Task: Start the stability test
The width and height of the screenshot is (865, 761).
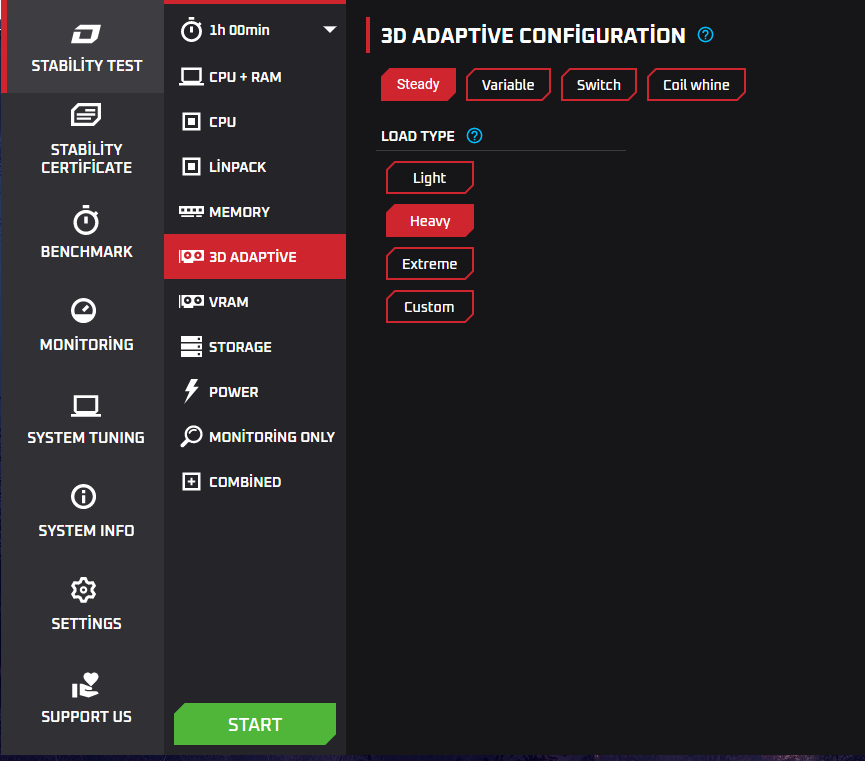Action: click(x=255, y=724)
